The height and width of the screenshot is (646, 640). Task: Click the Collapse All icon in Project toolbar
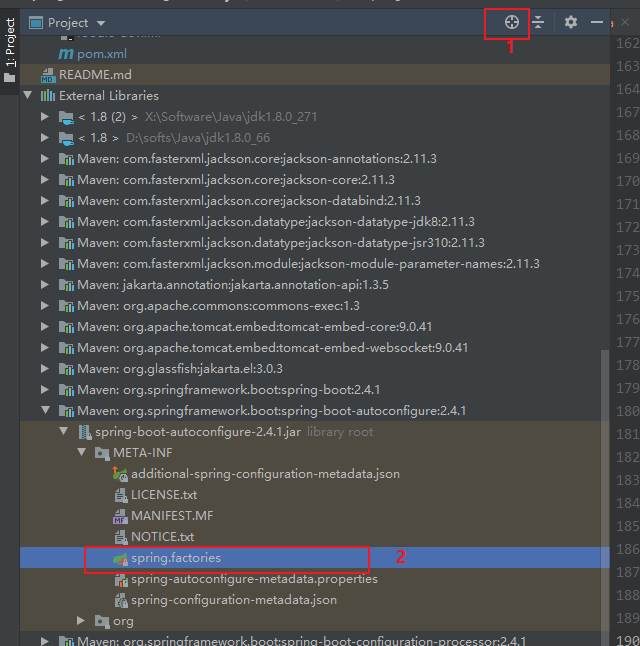[538, 22]
